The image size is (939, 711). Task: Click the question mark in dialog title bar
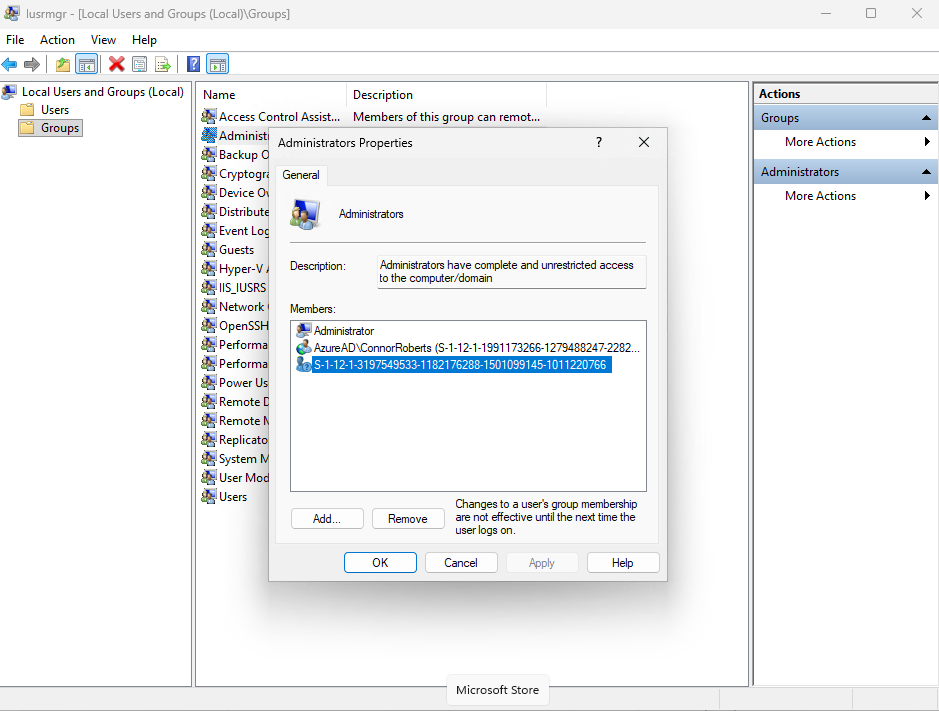599,143
